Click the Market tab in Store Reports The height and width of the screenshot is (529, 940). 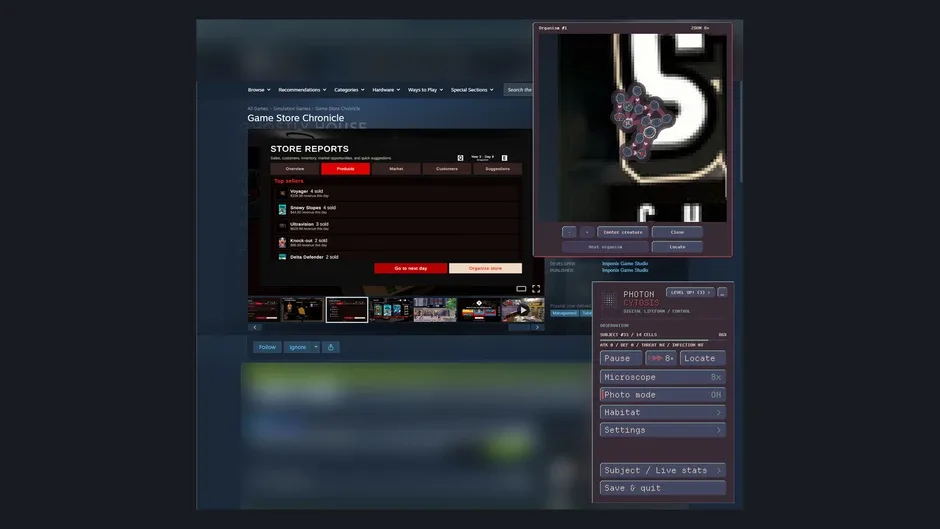[x=396, y=169]
